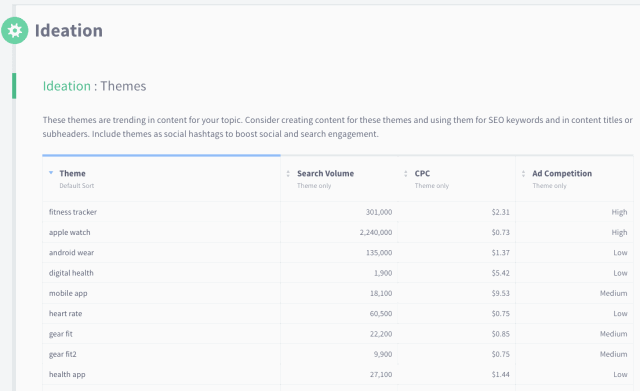Sort by the CPC sort arrows
The width and height of the screenshot is (640, 391).
point(406,174)
